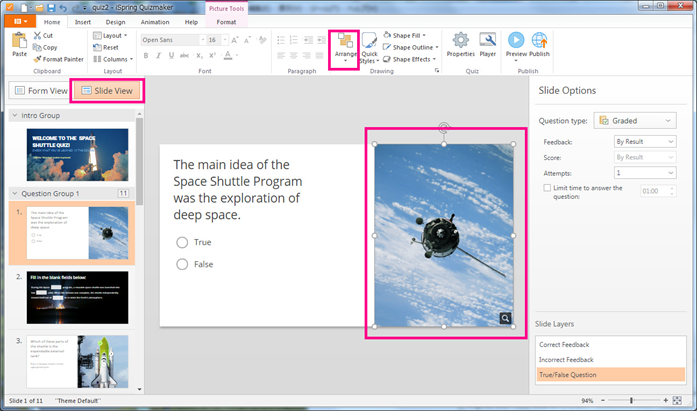Open the Picture Tools Format tab
The height and width of the screenshot is (411, 697).
click(x=226, y=22)
